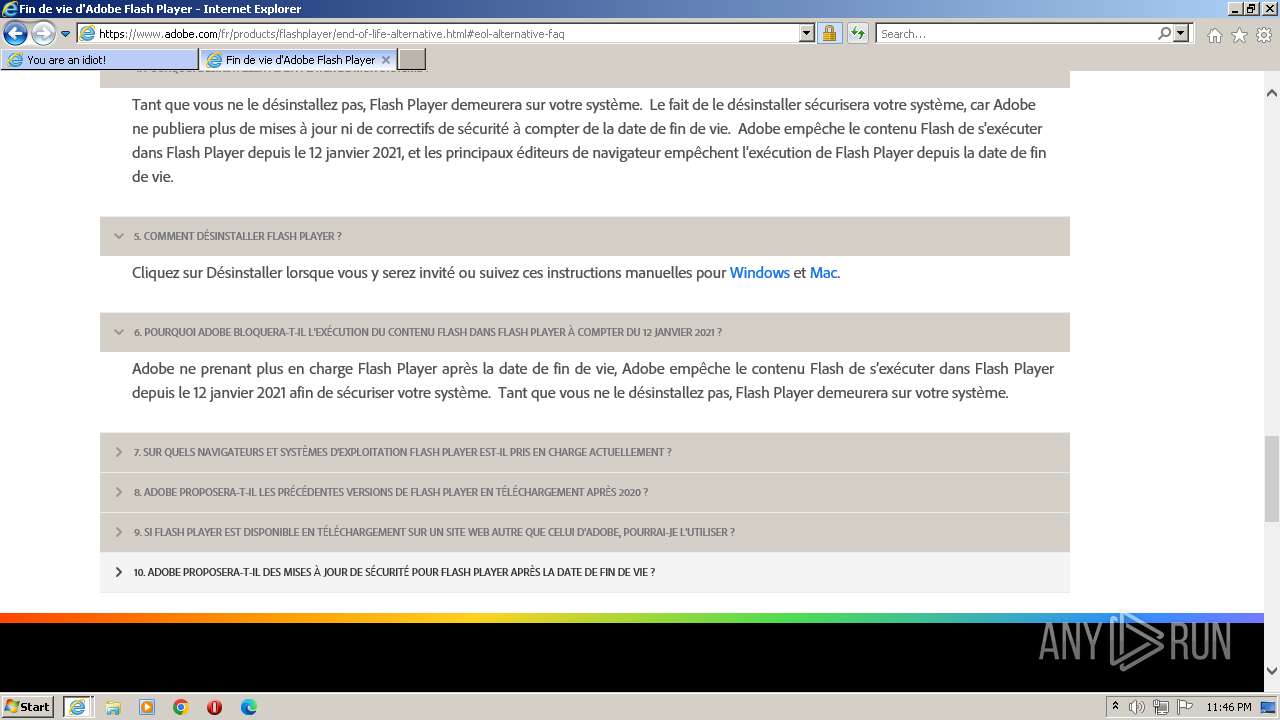Refresh the page with the refresh icon
The image size is (1280, 720).
[857, 33]
